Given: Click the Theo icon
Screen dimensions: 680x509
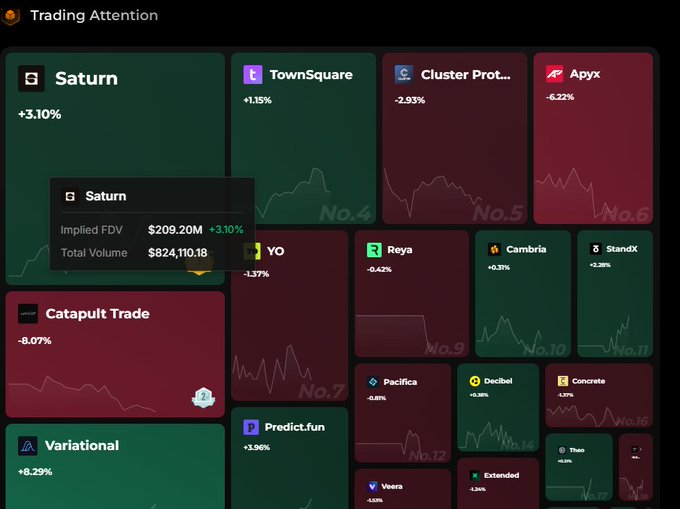Looking at the screenshot, I should 562,450.
